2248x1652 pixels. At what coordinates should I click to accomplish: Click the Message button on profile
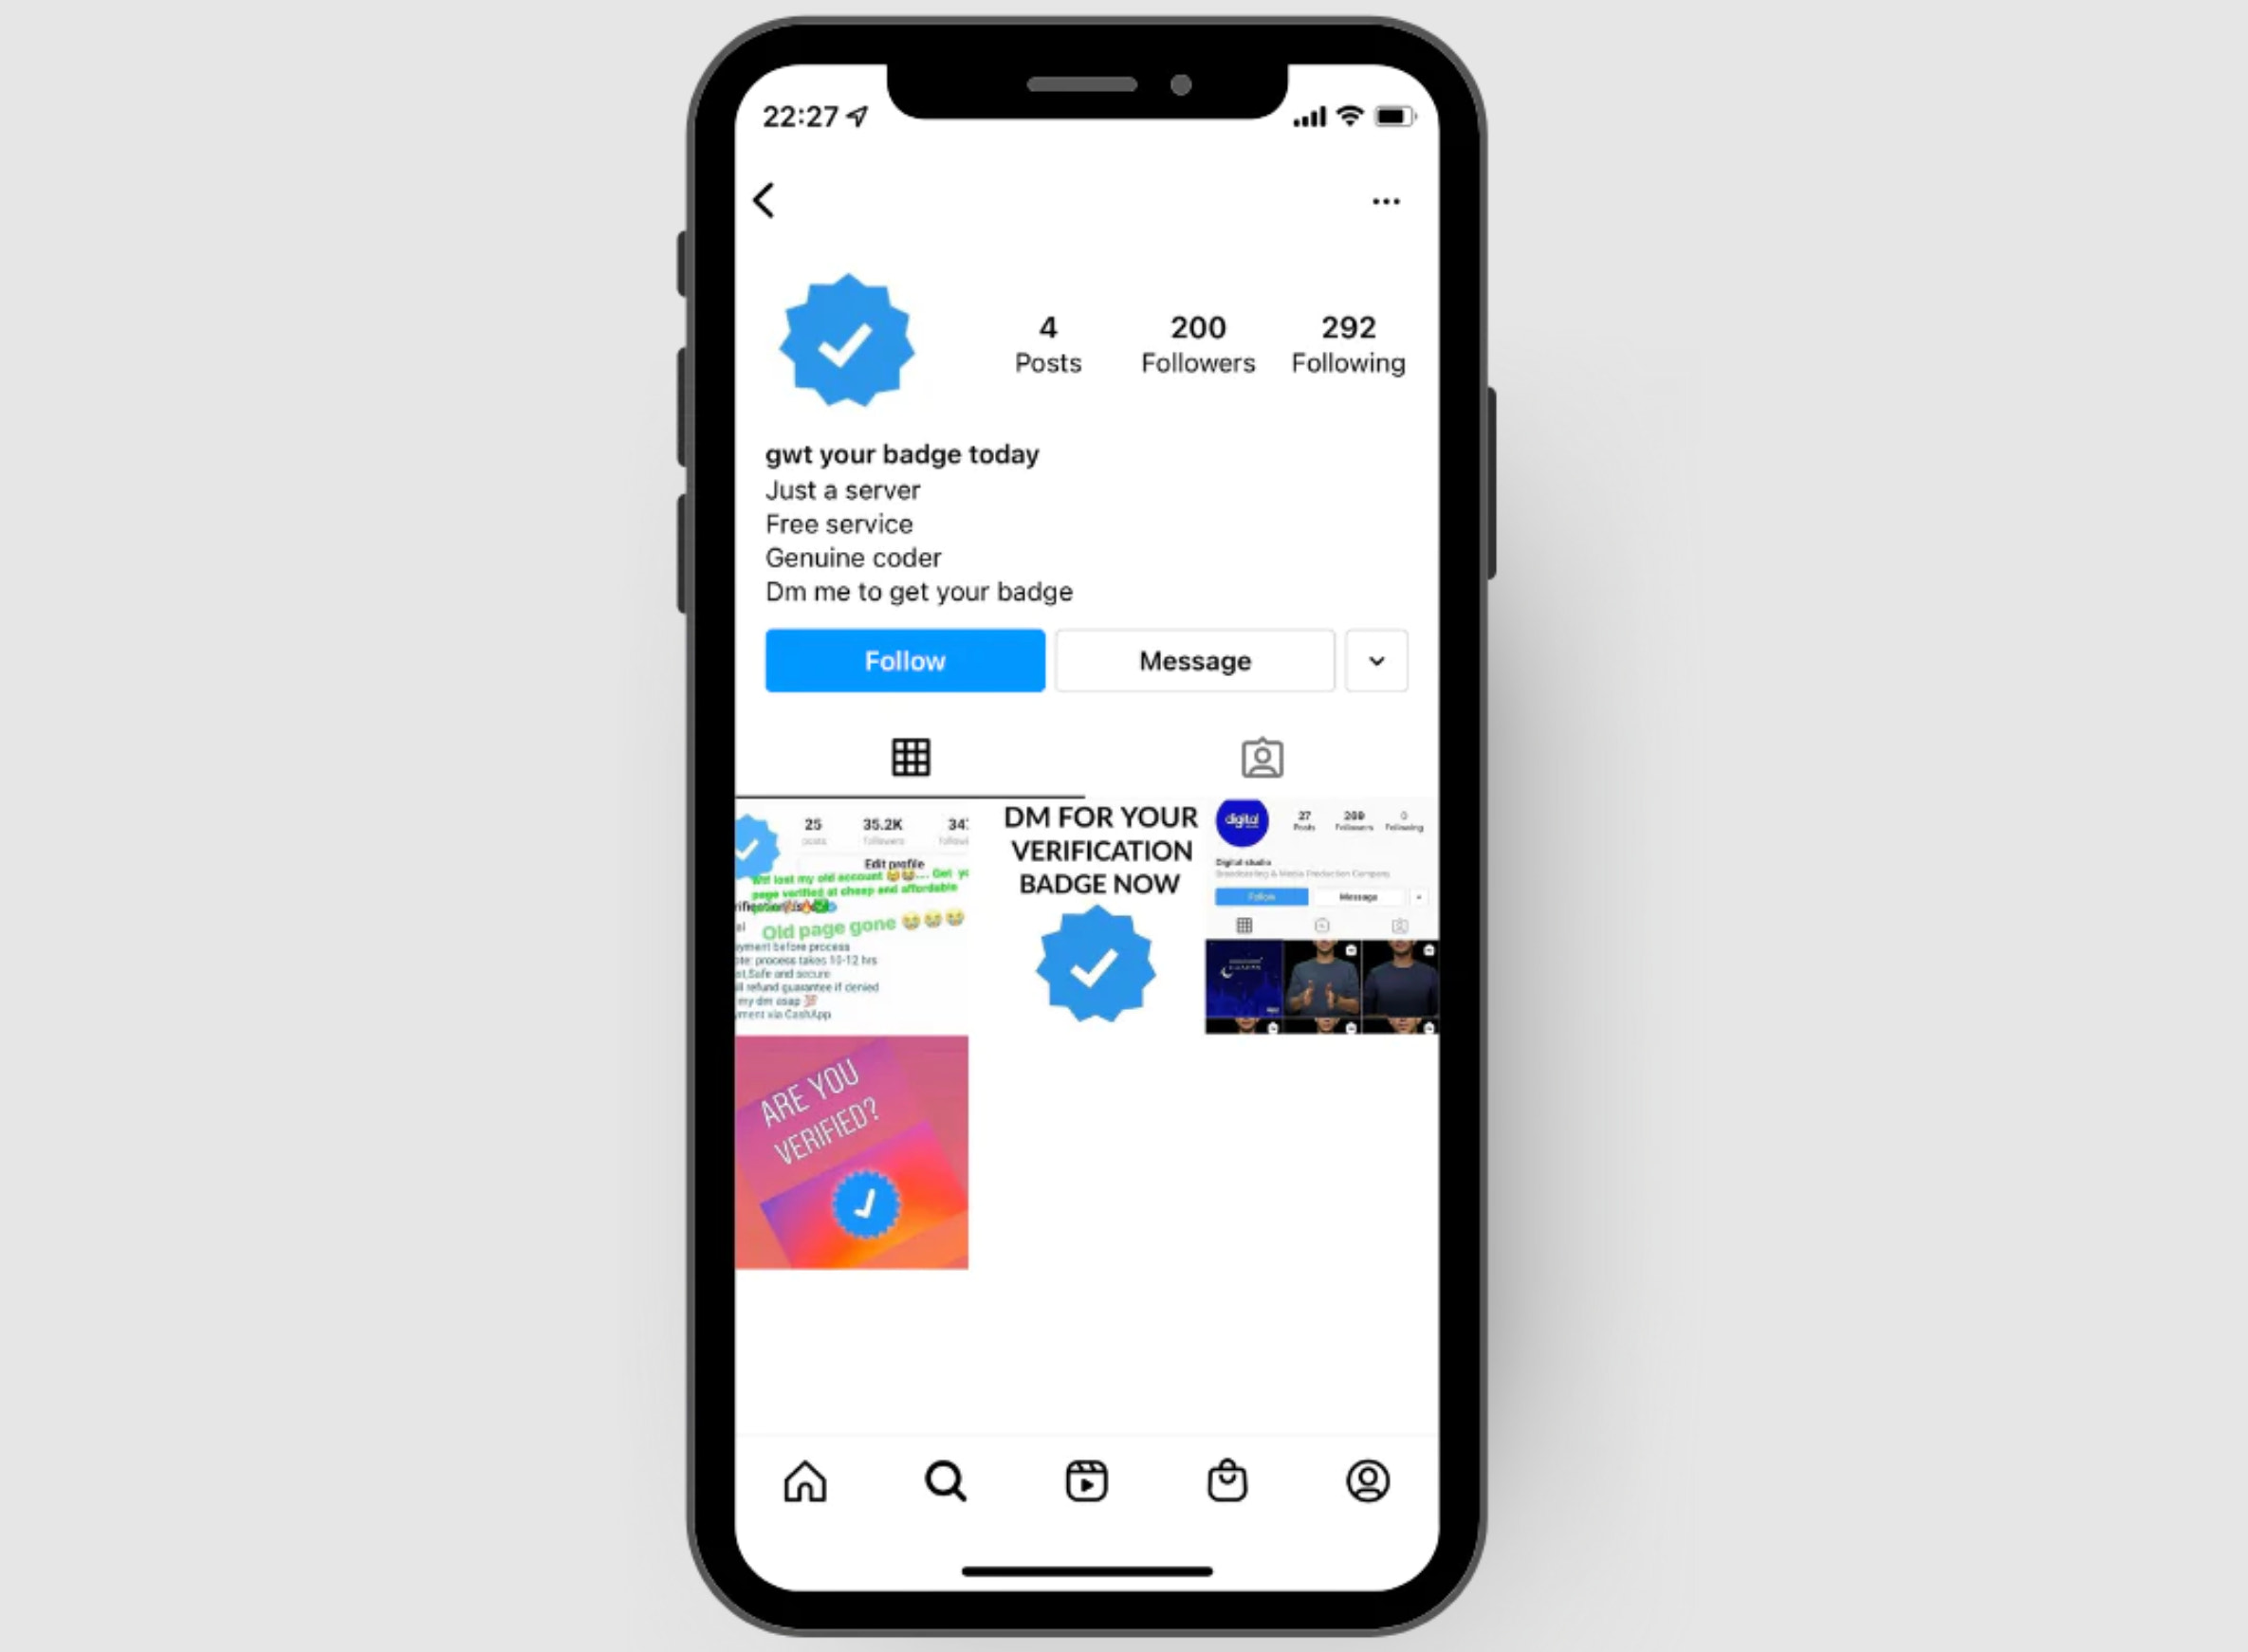coord(1195,659)
